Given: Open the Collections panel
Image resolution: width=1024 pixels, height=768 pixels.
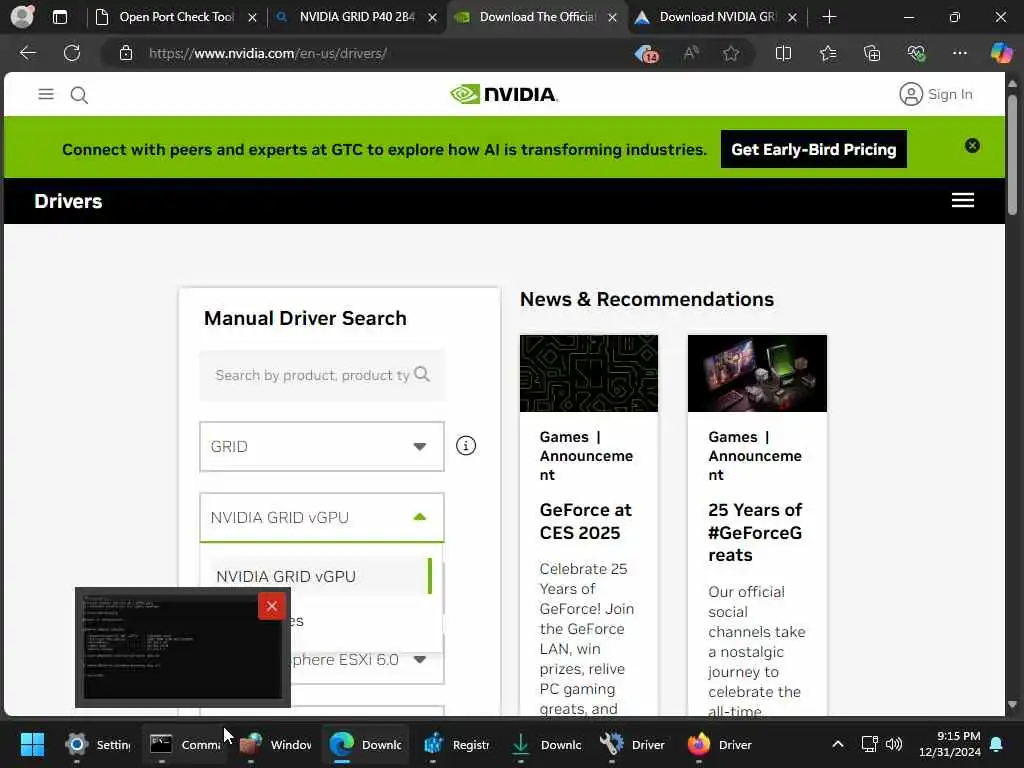Looking at the screenshot, I should [x=872, y=53].
